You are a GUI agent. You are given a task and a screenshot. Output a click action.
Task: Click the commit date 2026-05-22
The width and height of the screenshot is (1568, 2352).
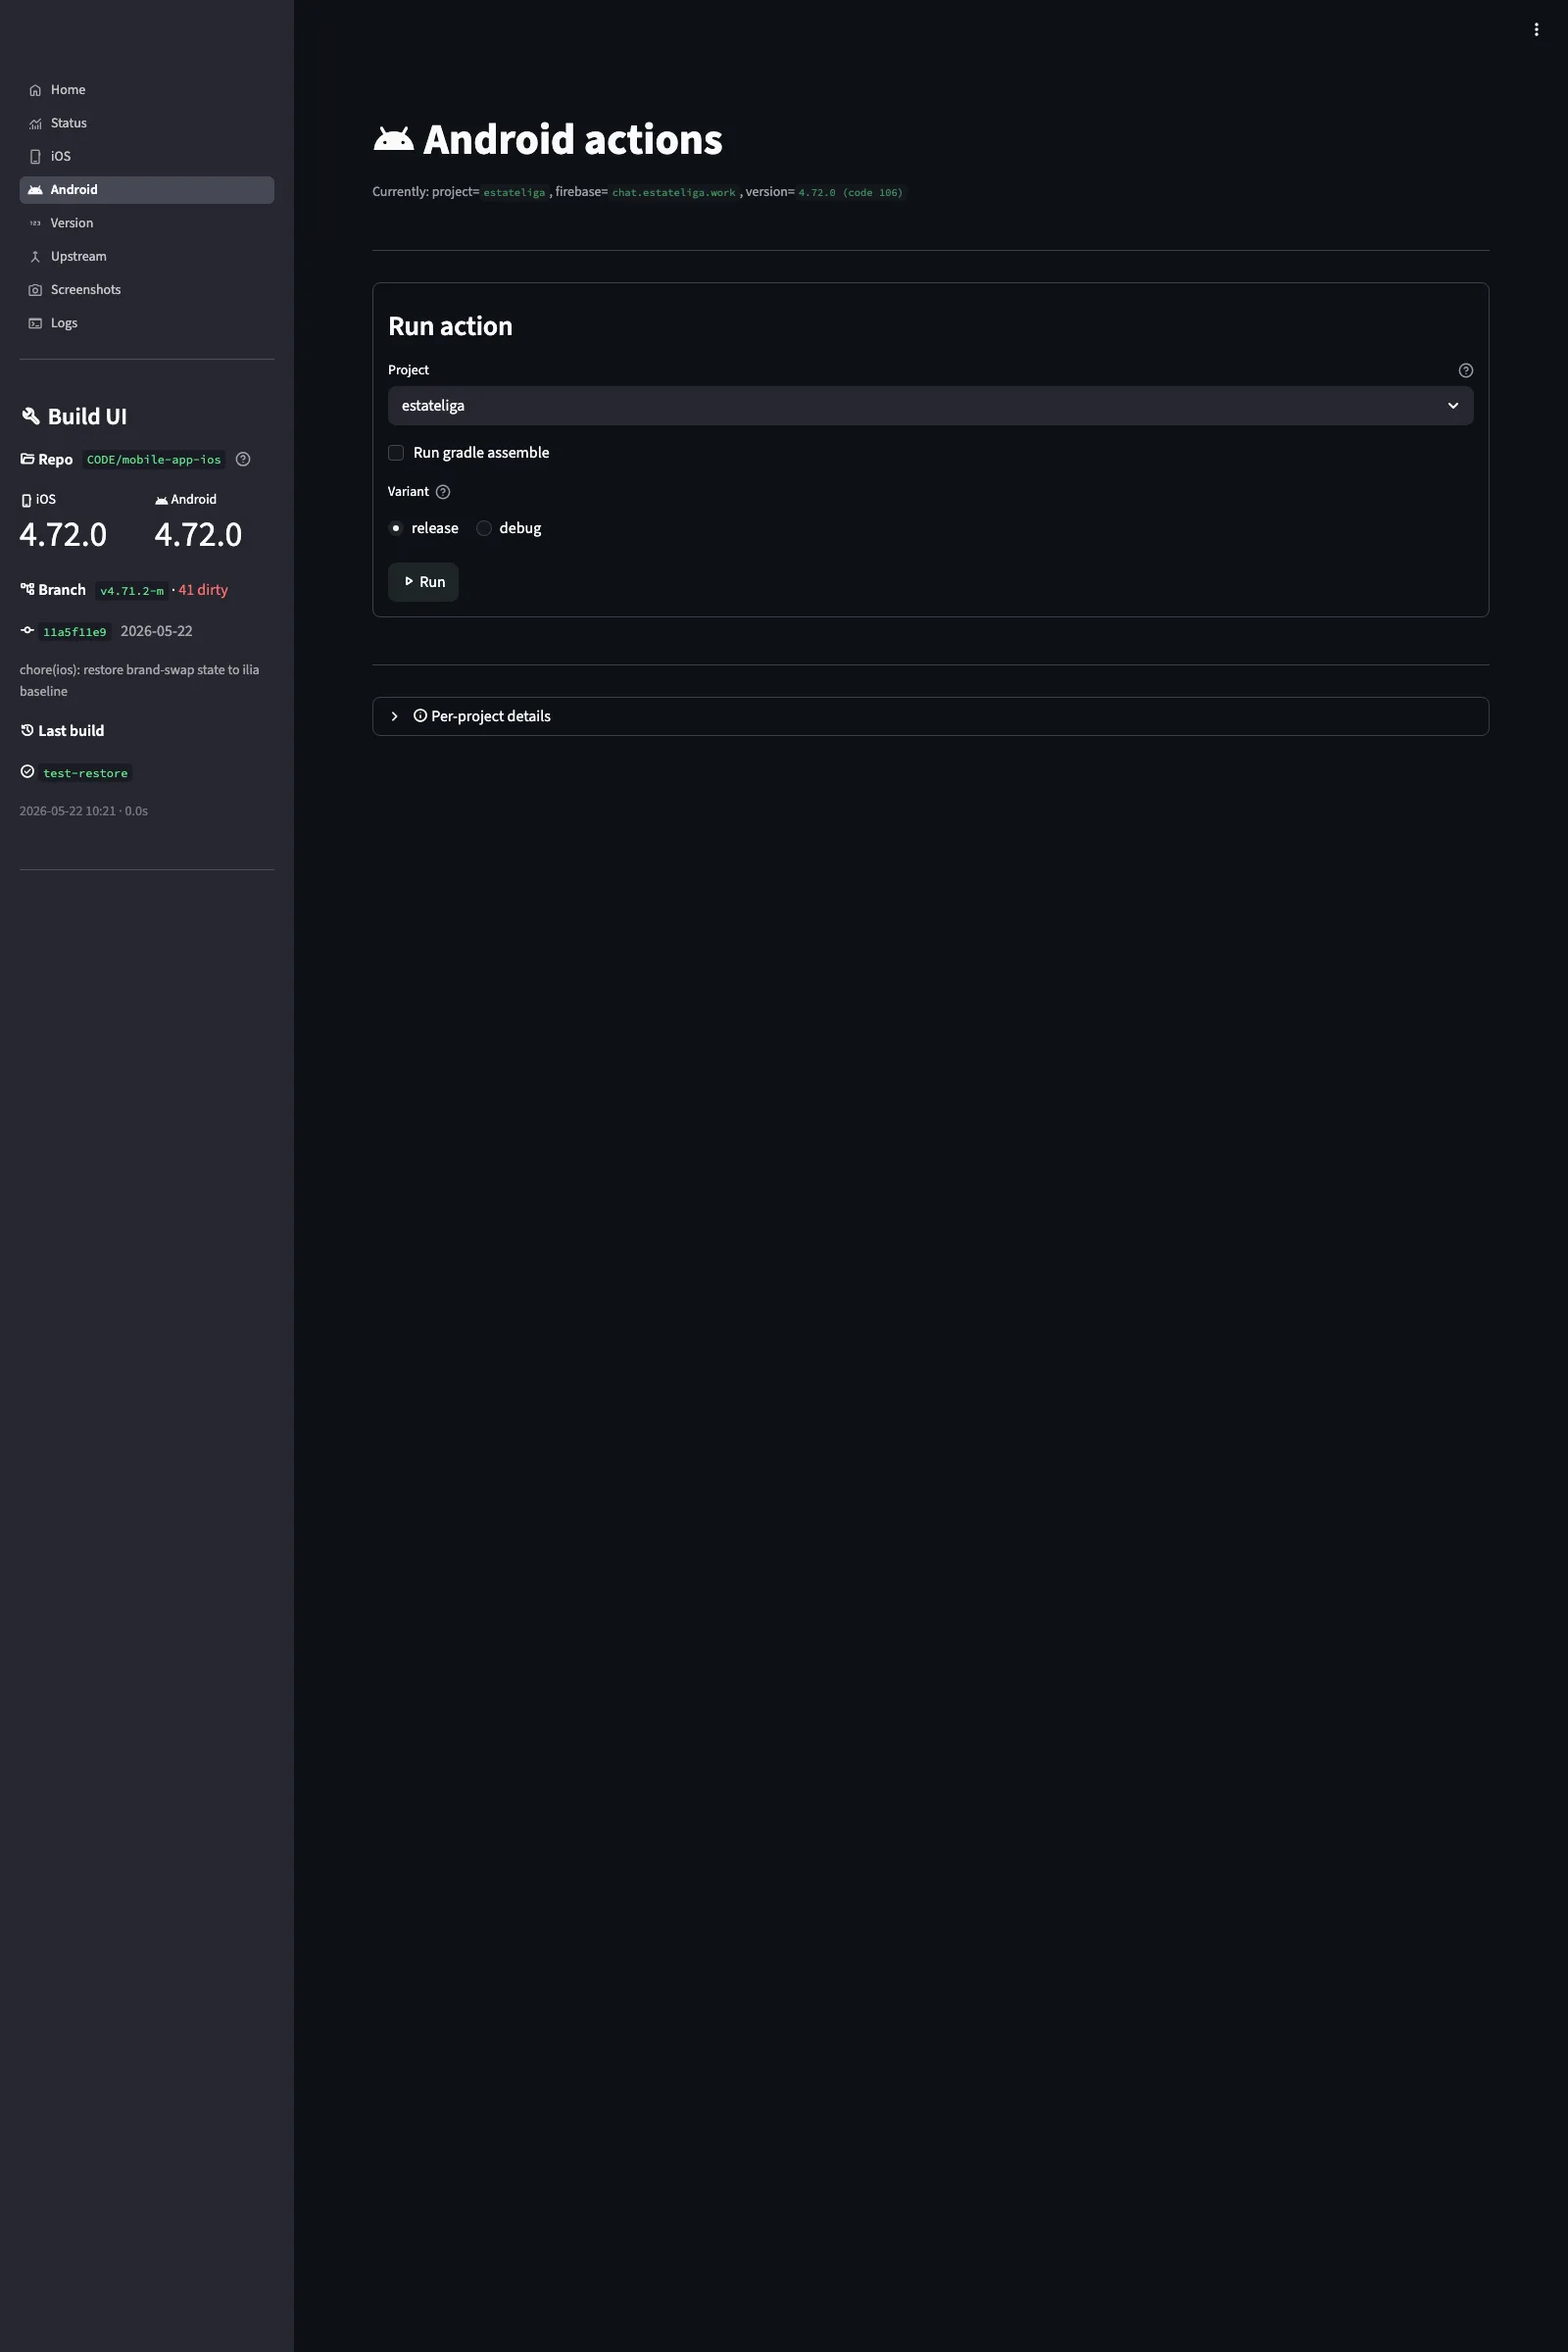click(x=156, y=631)
